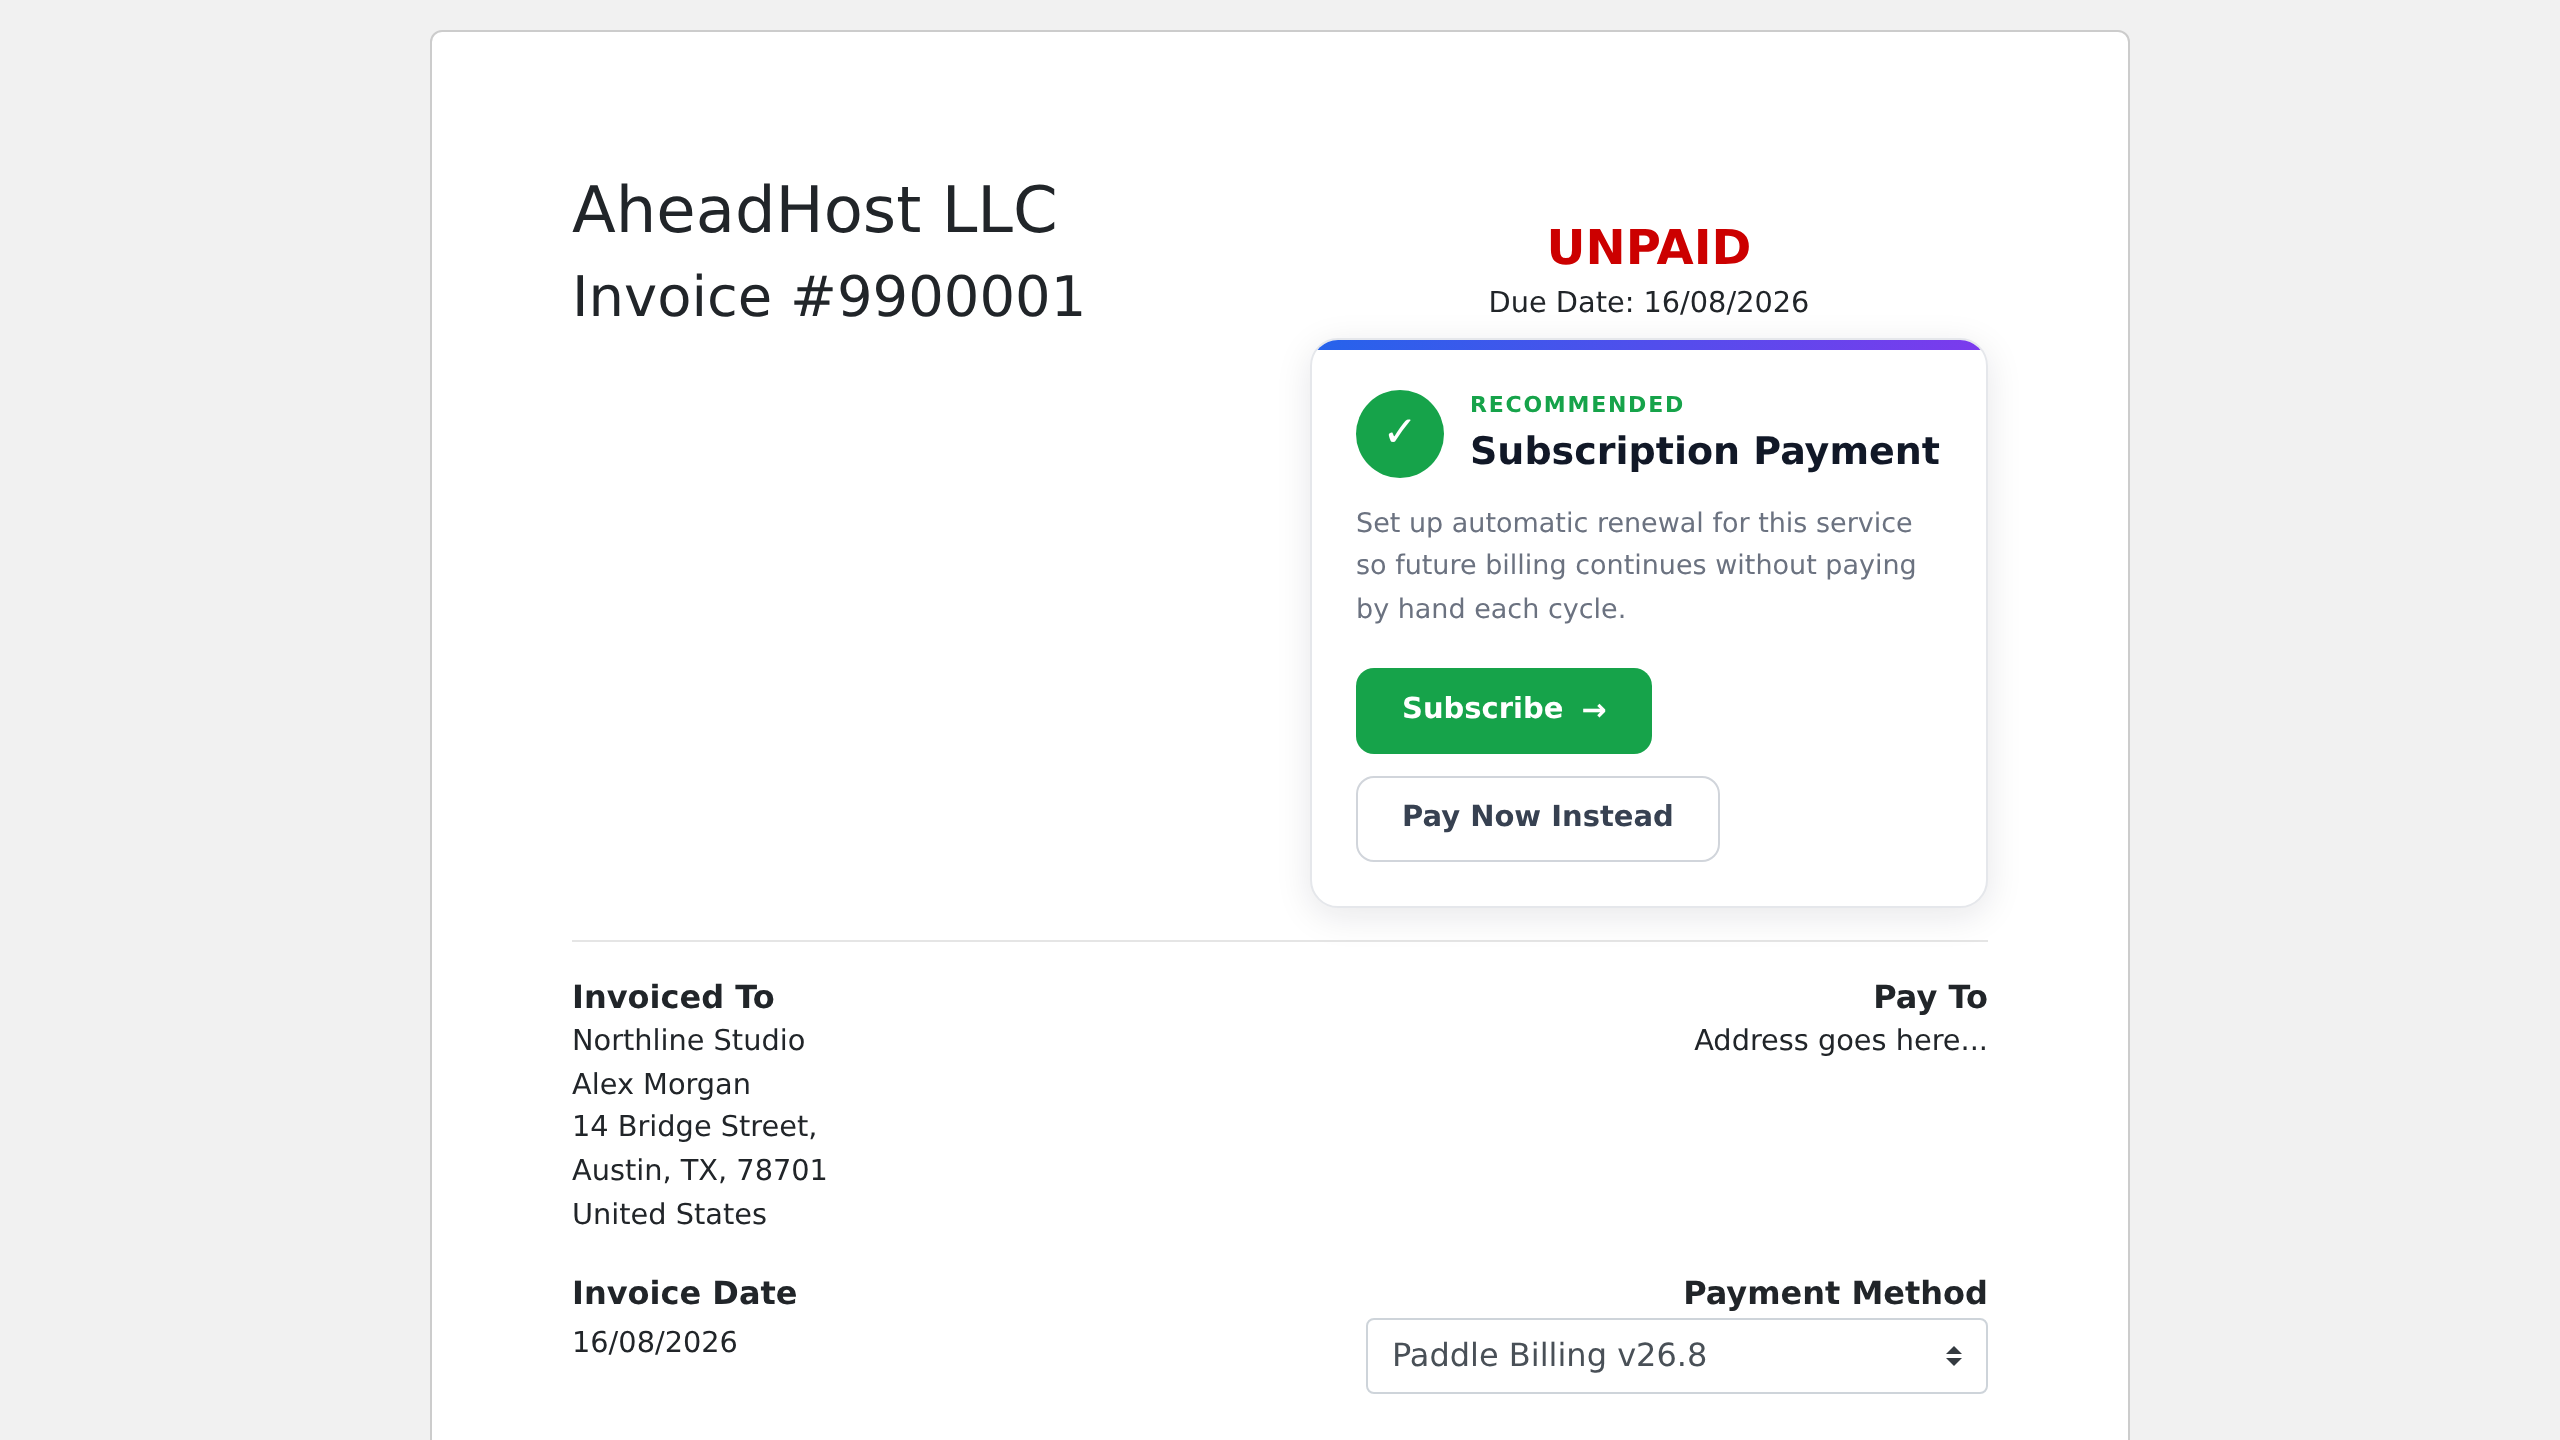Click the Subscription Payment card title
The height and width of the screenshot is (1440, 2560).
tap(1704, 451)
